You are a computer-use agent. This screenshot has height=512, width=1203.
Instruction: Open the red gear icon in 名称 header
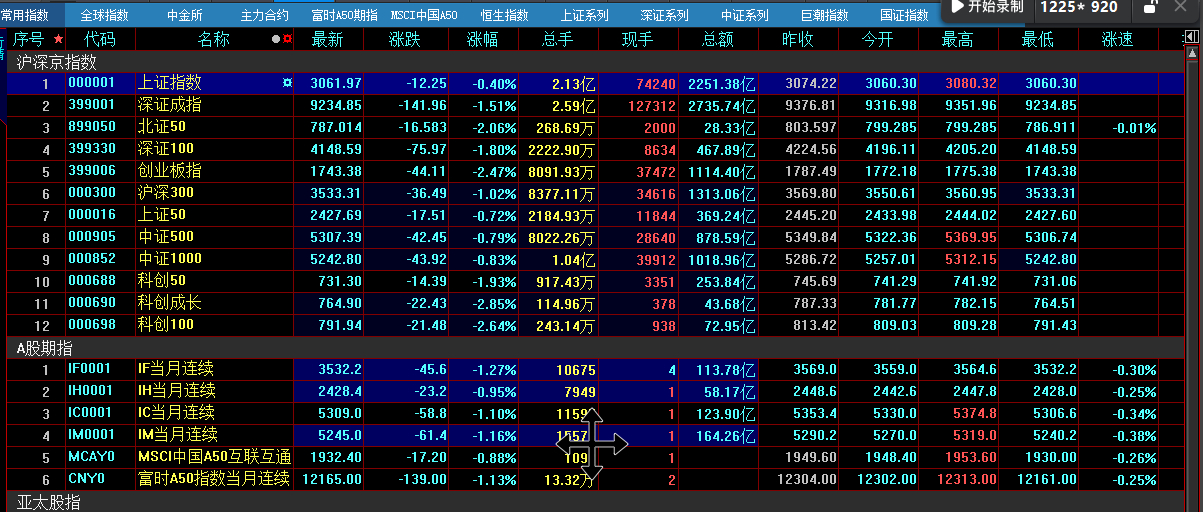click(x=287, y=40)
